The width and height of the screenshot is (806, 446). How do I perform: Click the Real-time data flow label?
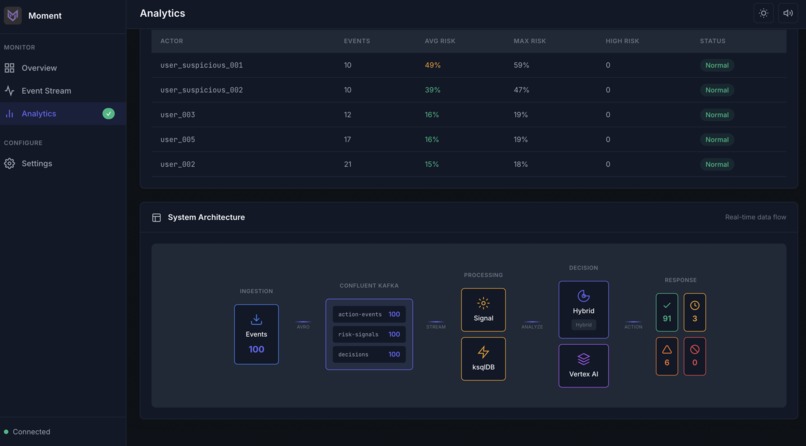755,217
